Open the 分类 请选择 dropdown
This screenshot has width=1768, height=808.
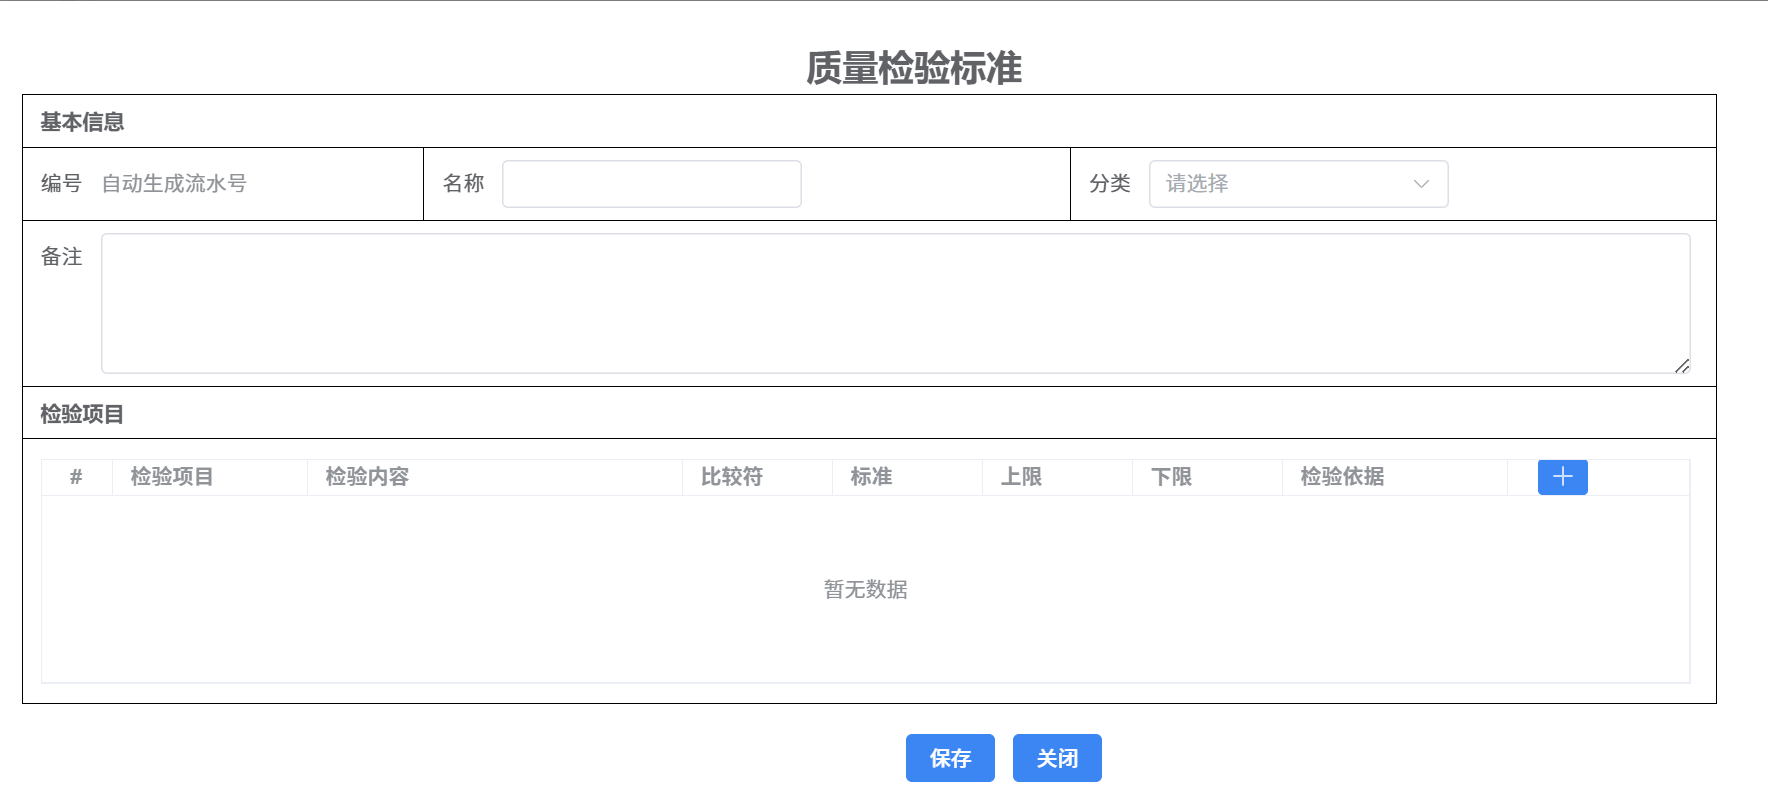tap(1297, 184)
